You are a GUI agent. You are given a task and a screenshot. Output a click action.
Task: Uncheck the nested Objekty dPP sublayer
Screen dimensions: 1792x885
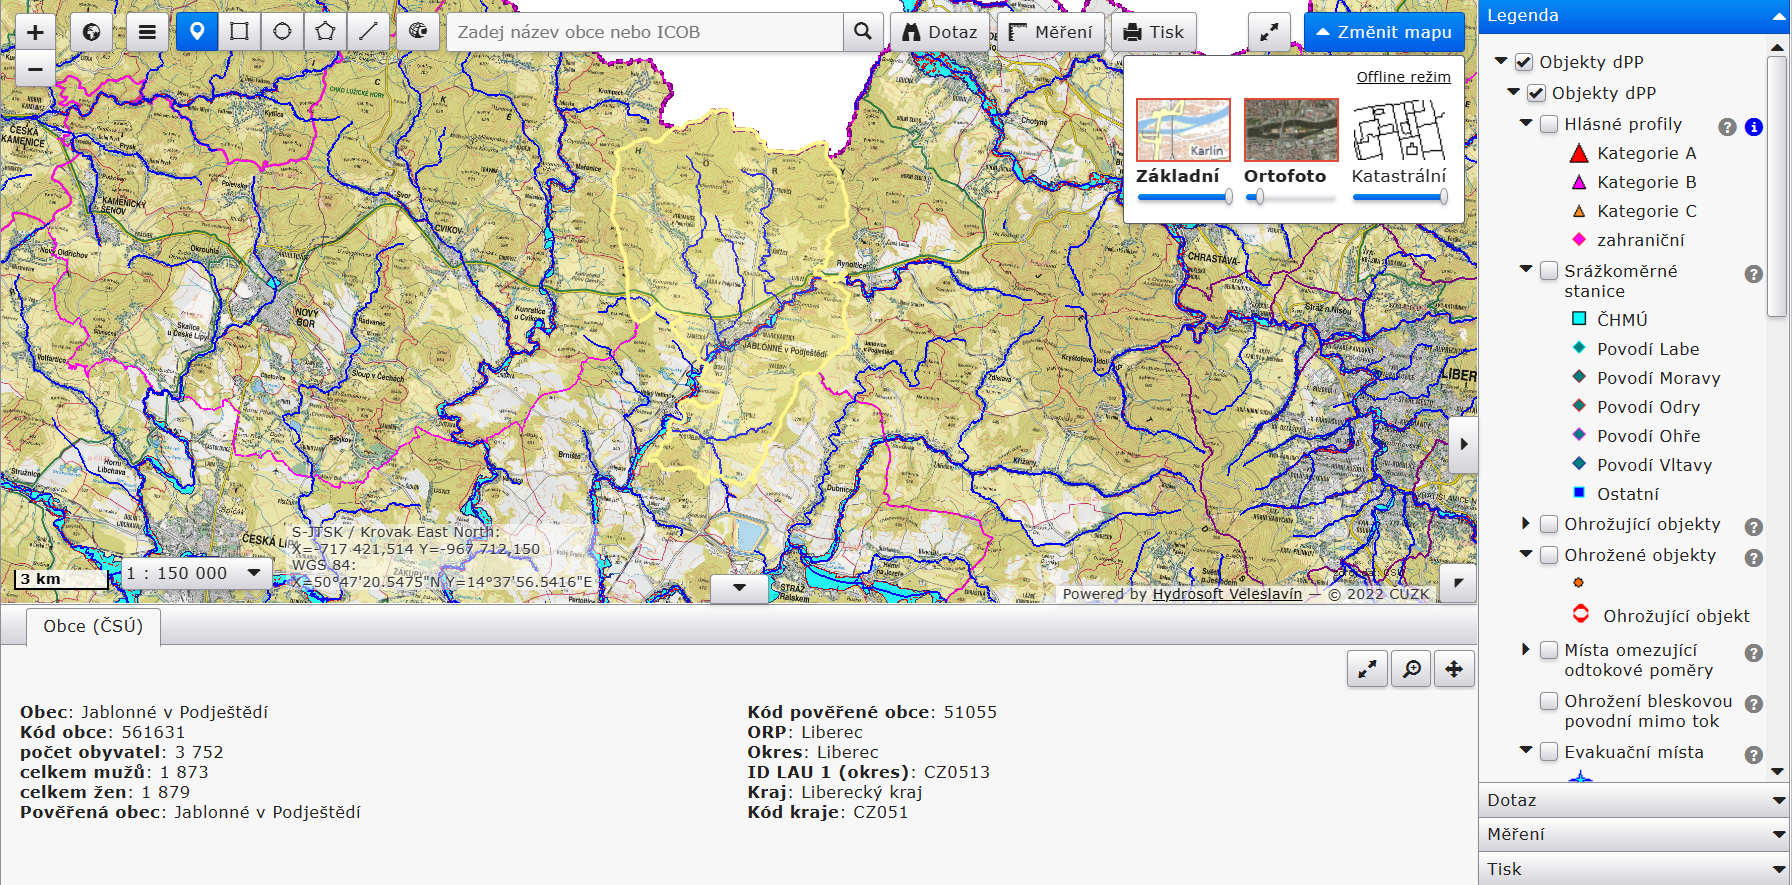point(1537,93)
